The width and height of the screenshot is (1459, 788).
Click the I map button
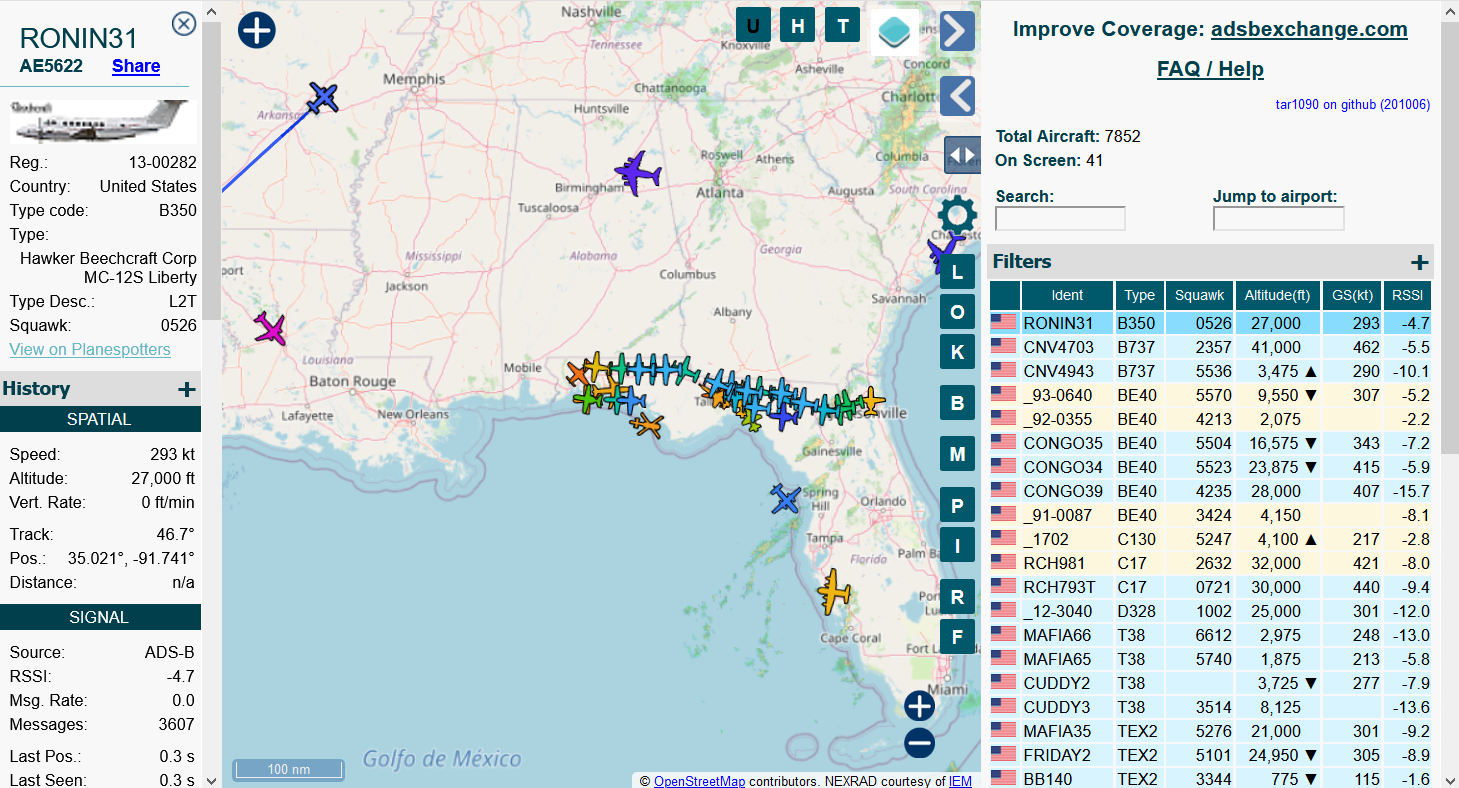(x=957, y=546)
